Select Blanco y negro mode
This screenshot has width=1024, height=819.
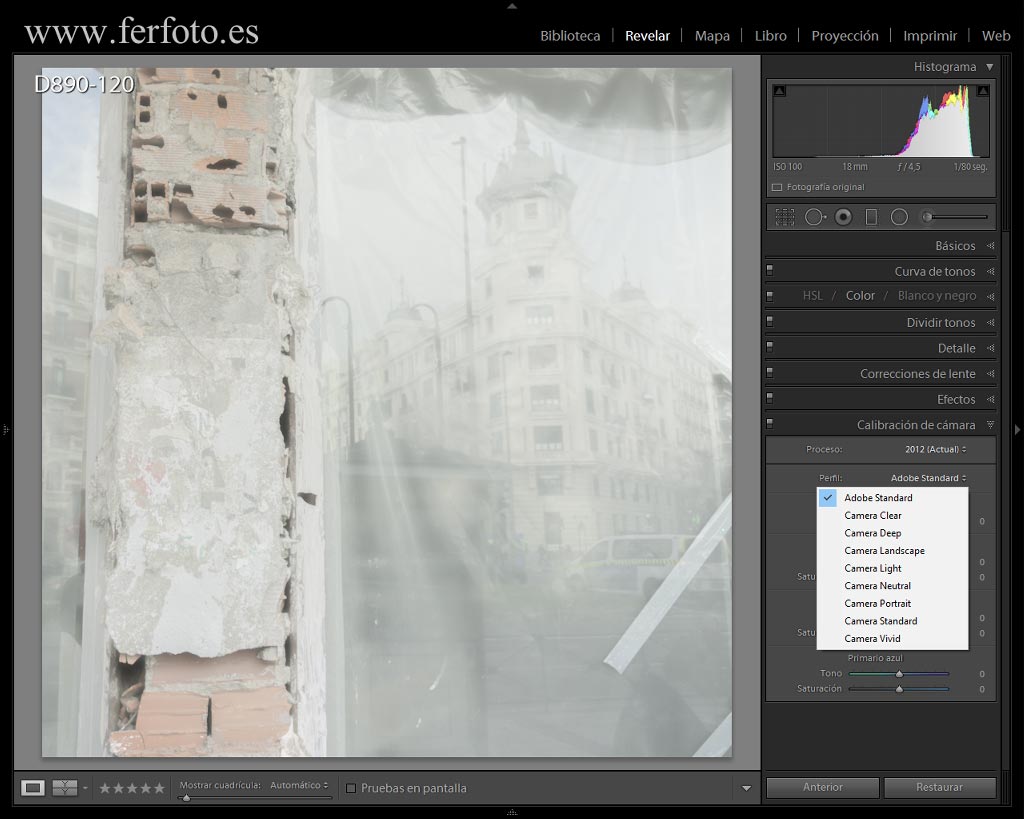(936, 296)
